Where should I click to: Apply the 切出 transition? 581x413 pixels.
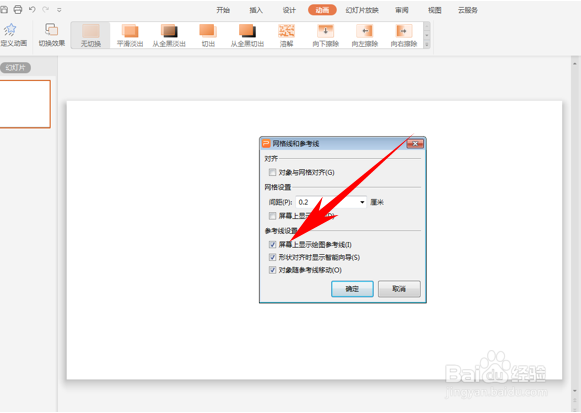[208, 35]
